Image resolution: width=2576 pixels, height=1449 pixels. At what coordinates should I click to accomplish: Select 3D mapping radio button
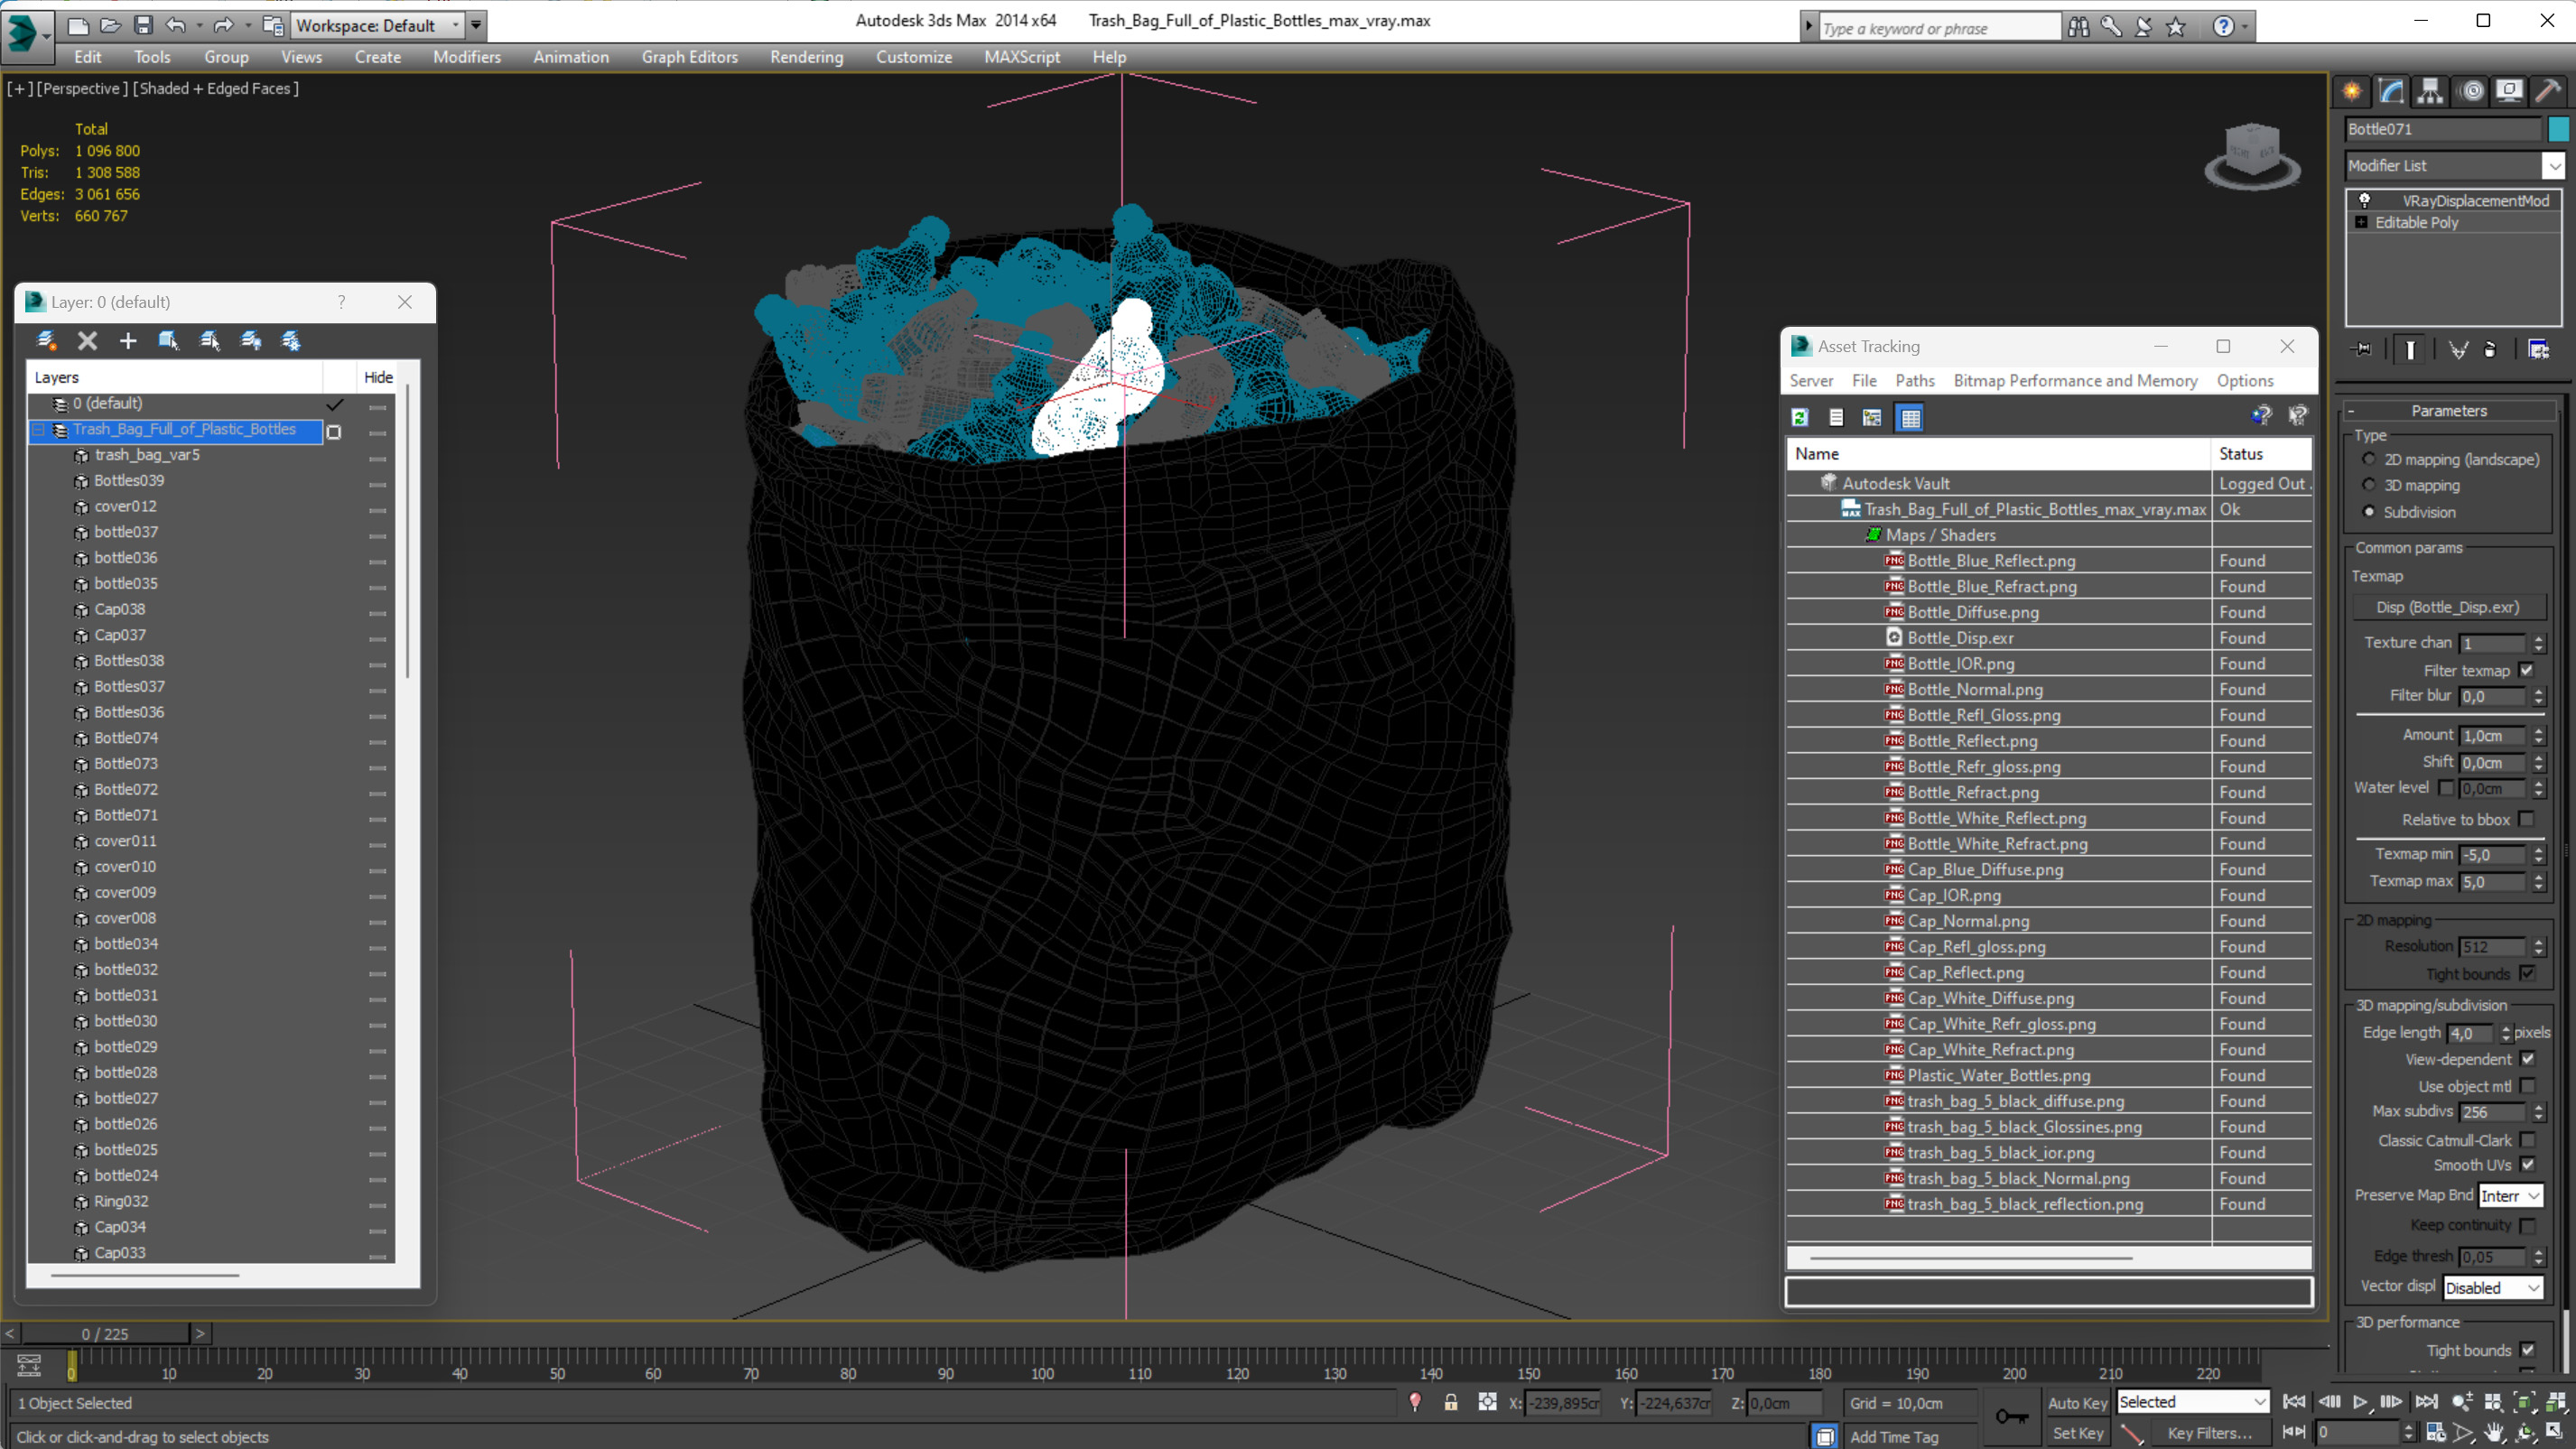point(2369,485)
